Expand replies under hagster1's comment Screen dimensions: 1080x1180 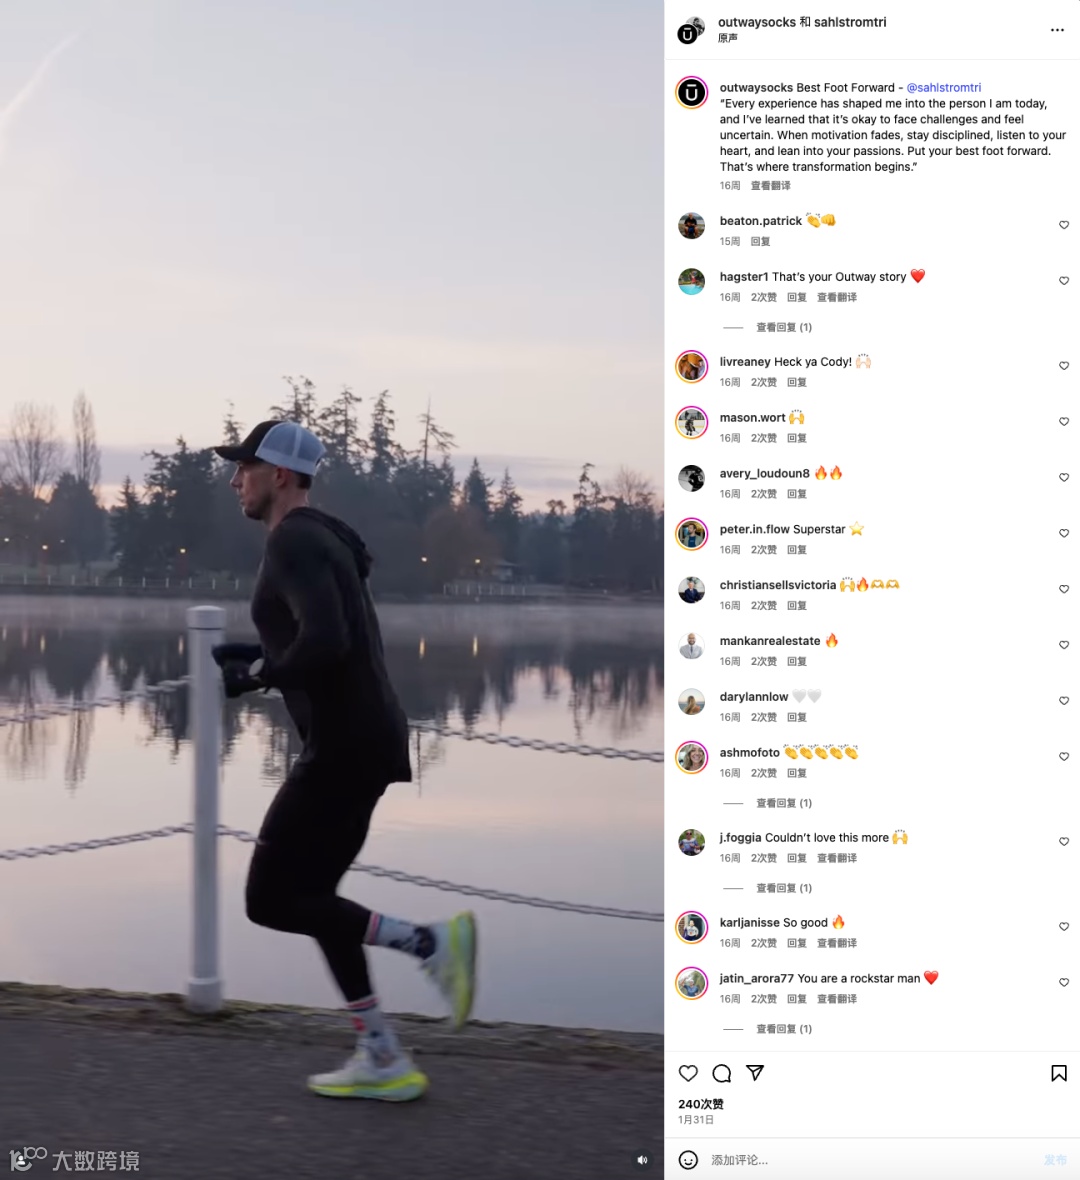(x=783, y=327)
